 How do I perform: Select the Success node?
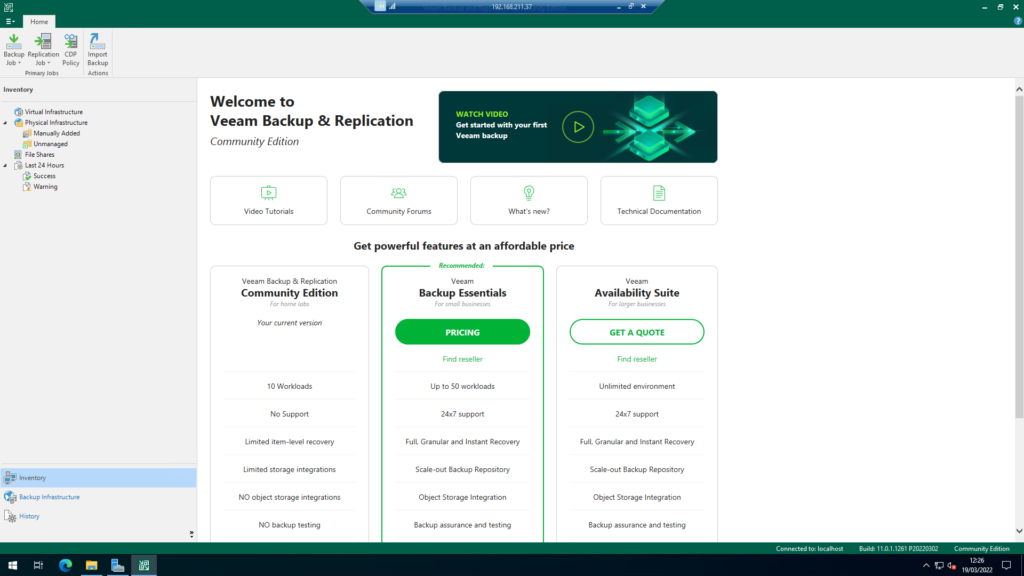click(44, 176)
